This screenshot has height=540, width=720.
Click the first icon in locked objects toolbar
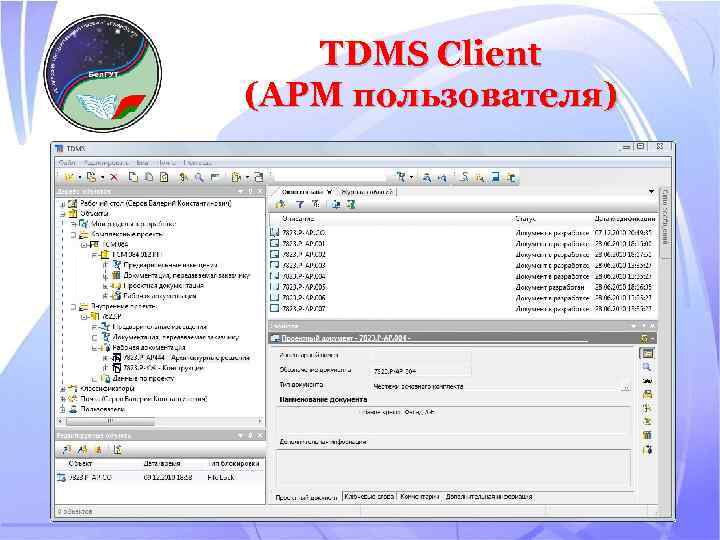click(67, 450)
